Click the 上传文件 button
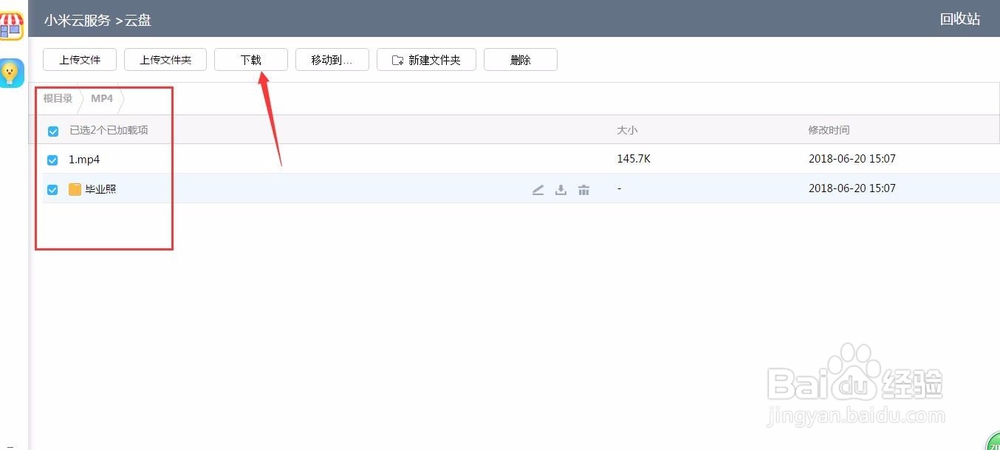Image resolution: width=1000 pixels, height=450 pixels. point(80,60)
